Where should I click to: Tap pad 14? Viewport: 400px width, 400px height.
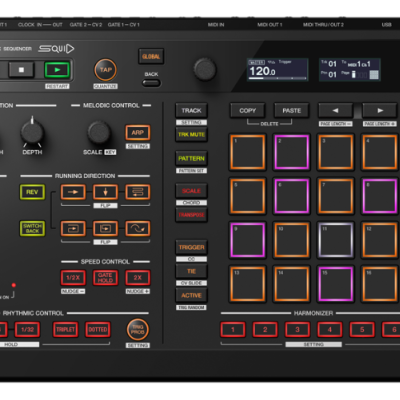click(x=292, y=284)
